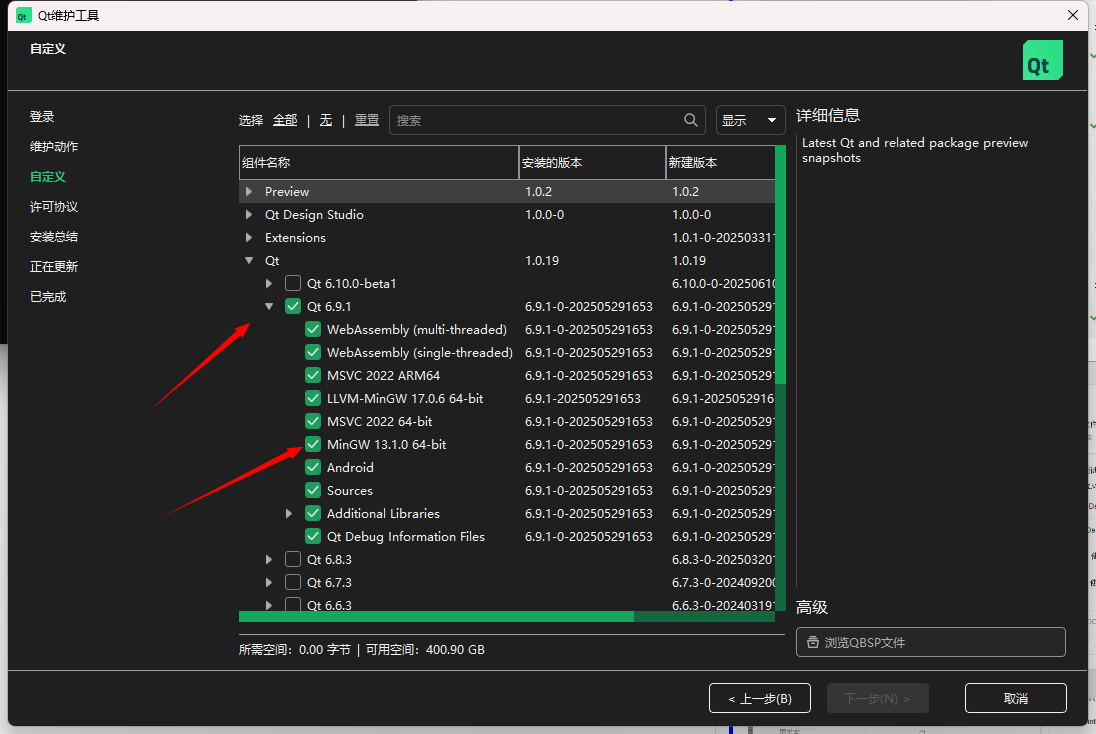Click the 取消 cancel button
This screenshot has width=1096, height=734.
coord(1016,698)
